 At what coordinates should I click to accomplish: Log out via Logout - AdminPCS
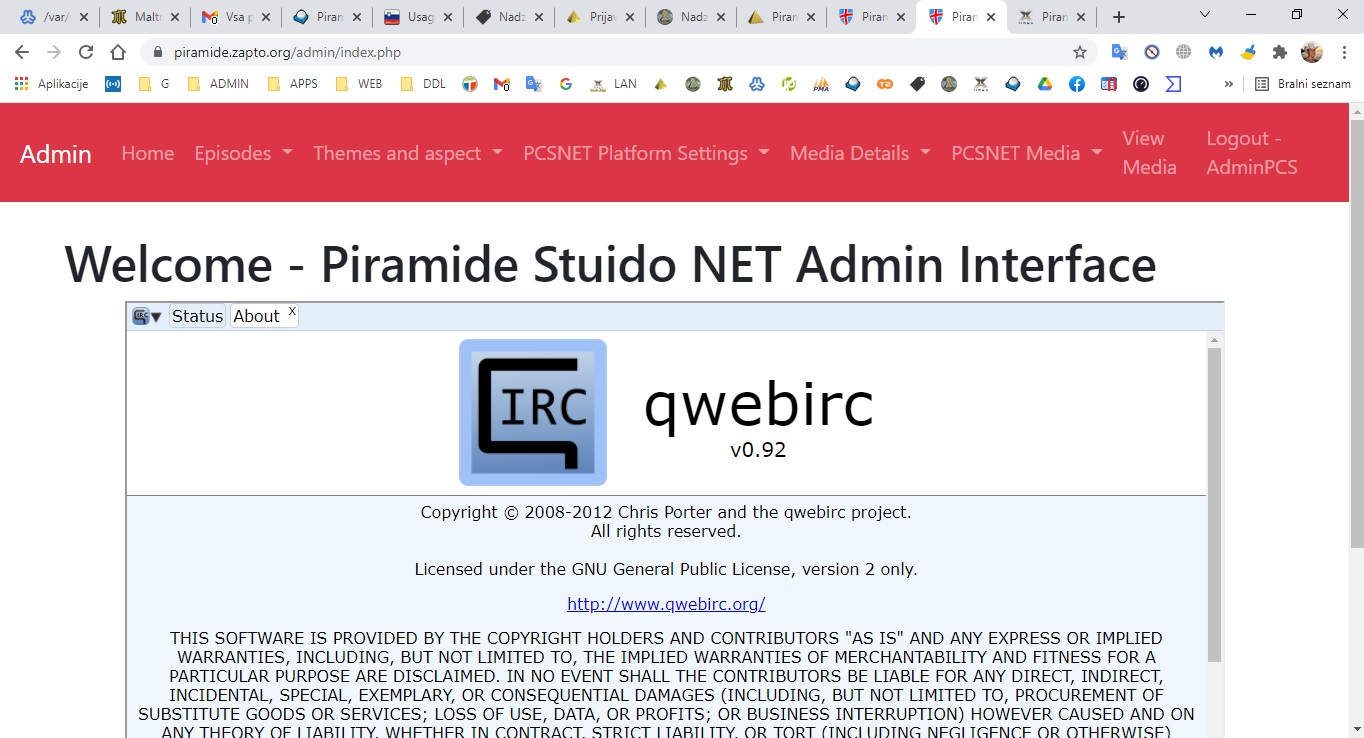click(x=1252, y=153)
